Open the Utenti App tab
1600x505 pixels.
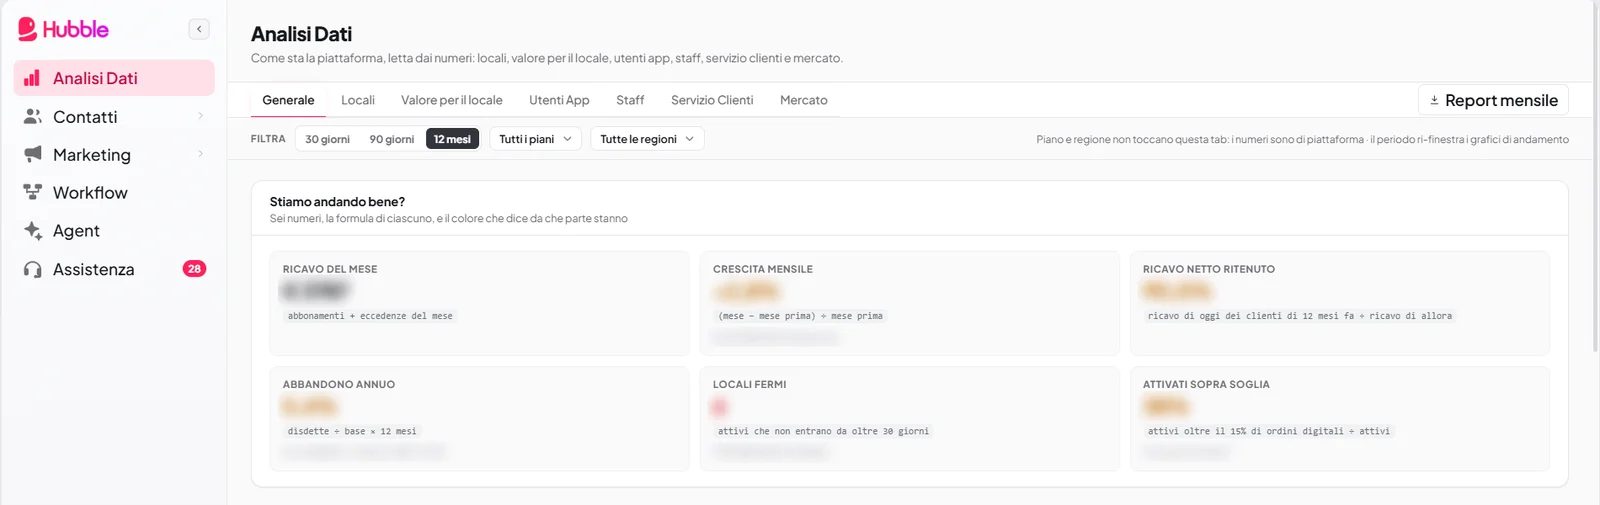click(559, 100)
